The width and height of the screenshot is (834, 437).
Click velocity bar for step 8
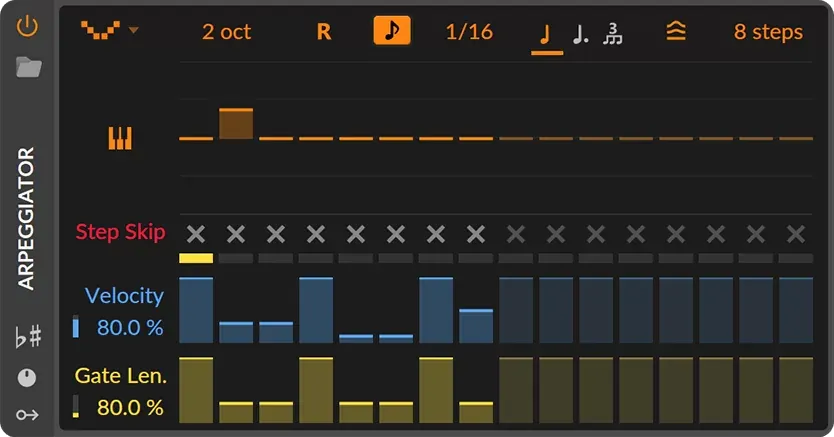tap(476, 326)
